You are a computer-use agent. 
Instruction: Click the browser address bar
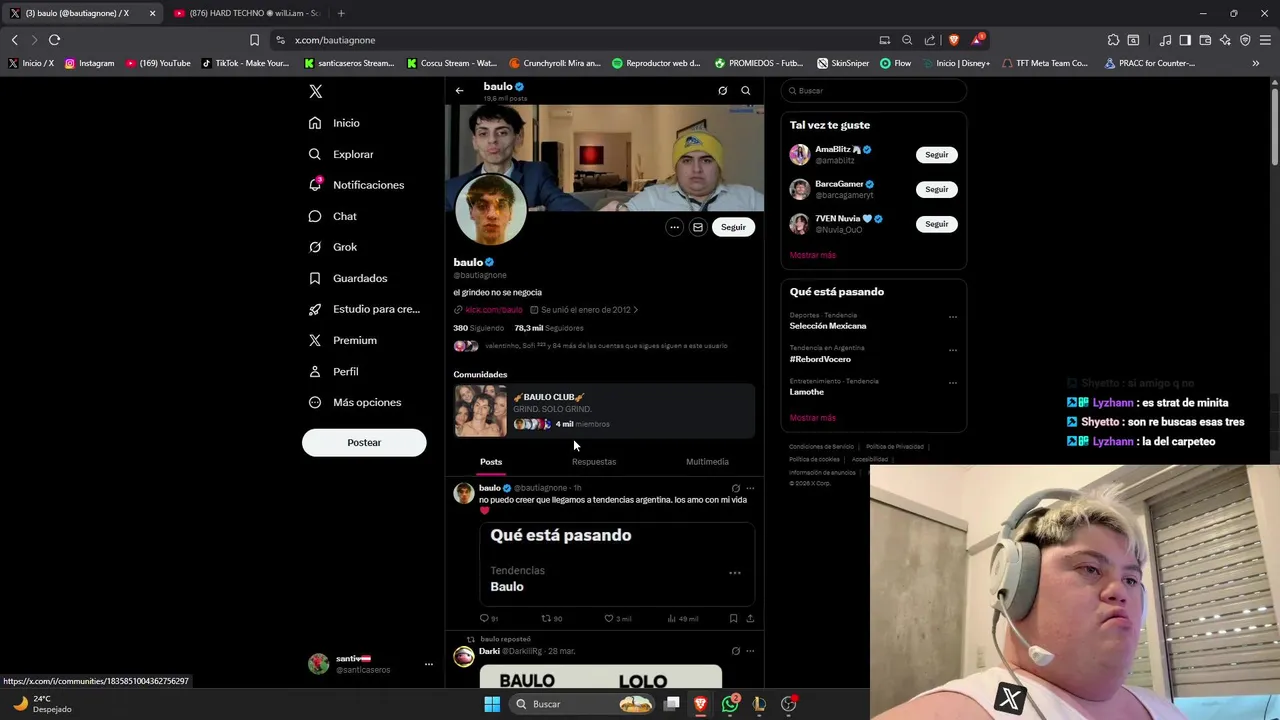(x=570, y=40)
